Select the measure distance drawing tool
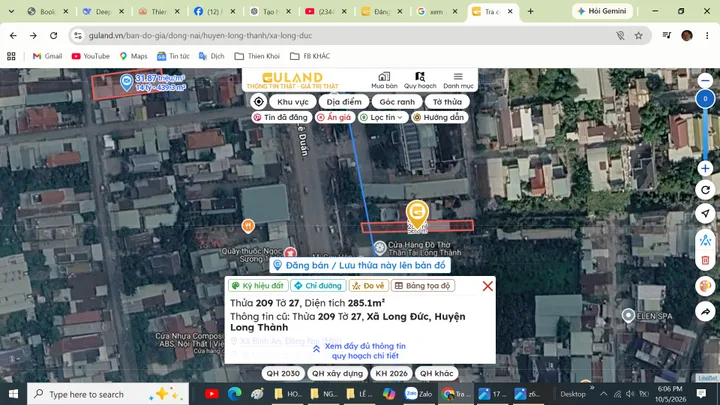The height and width of the screenshot is (405, 720). (x=705, y=240)
